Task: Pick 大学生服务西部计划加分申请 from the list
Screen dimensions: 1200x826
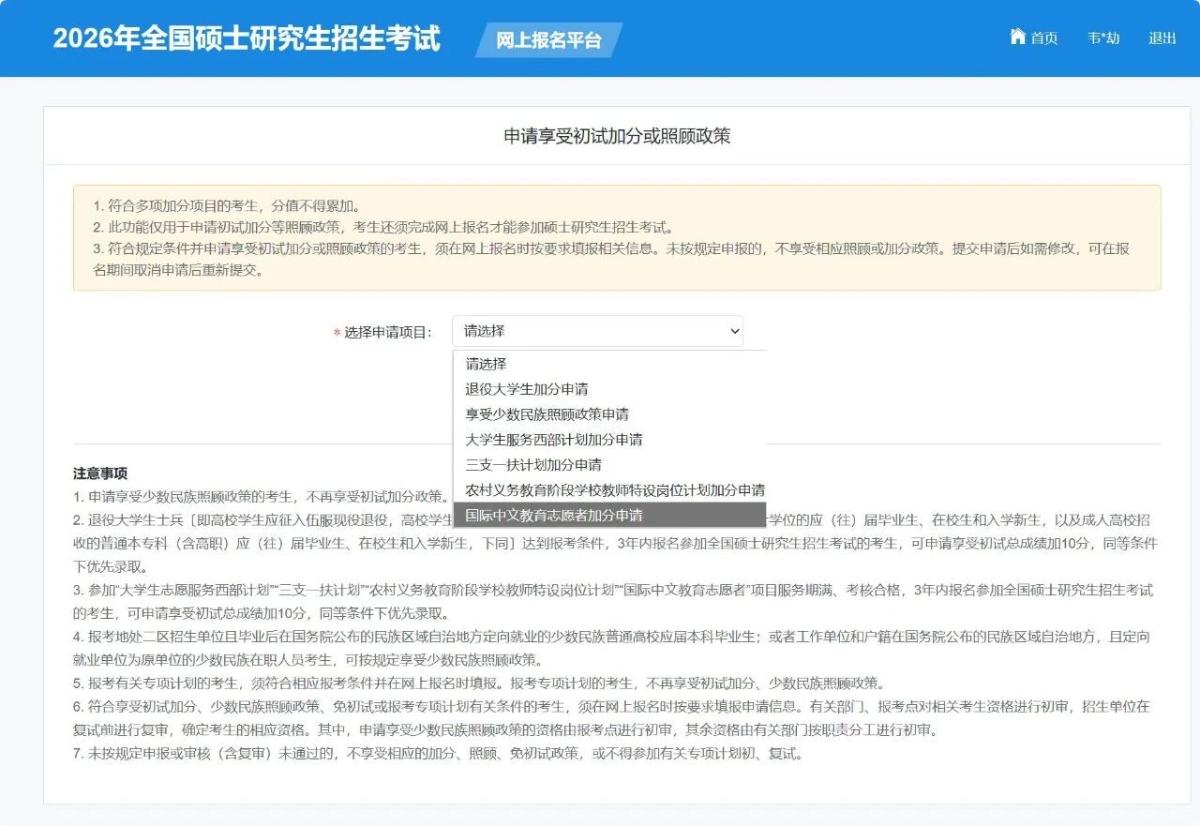Action: pos(554,439)
